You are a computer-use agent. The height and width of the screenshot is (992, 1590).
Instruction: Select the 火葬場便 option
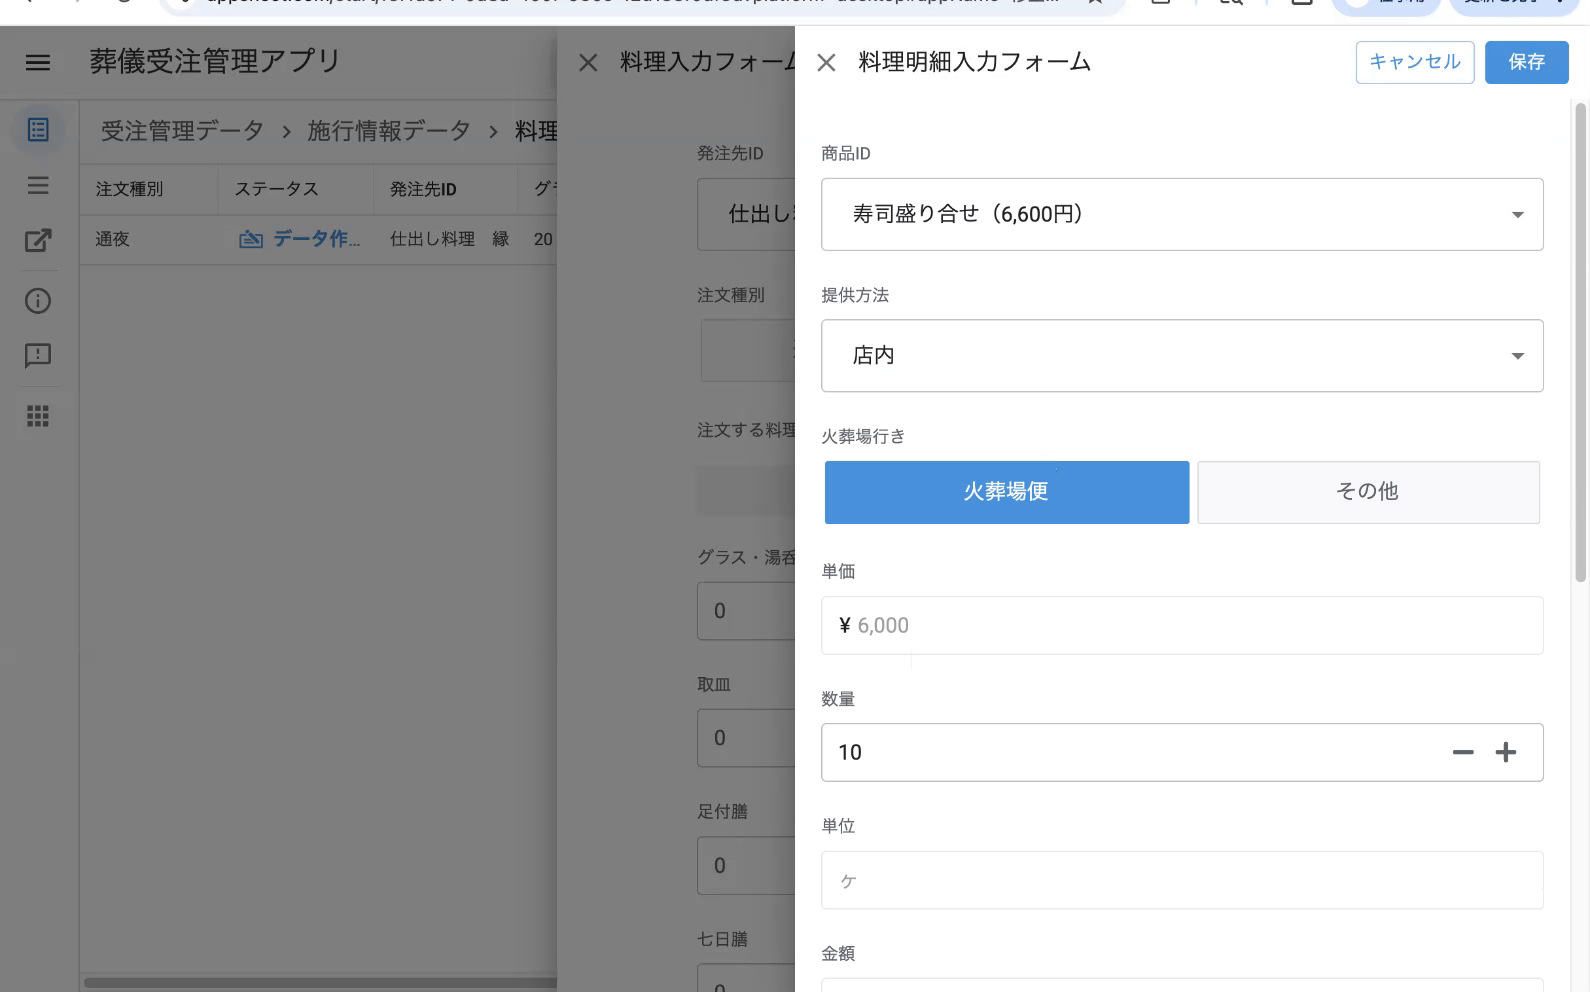(1007, 492)
